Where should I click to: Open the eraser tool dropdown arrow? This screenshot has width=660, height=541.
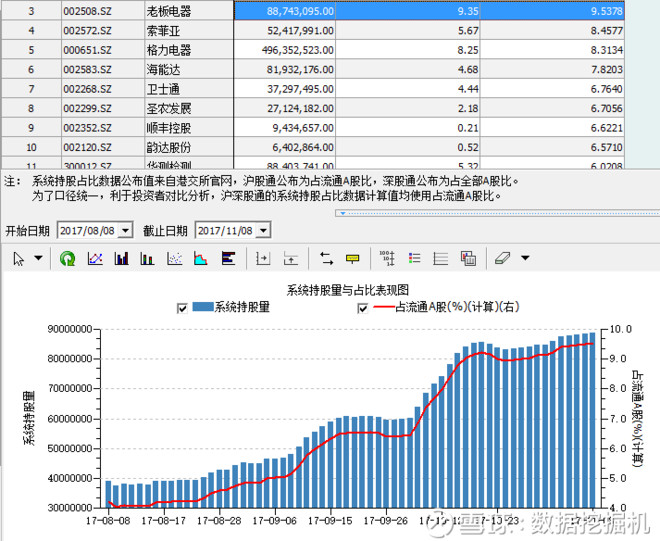coord(525,258)
